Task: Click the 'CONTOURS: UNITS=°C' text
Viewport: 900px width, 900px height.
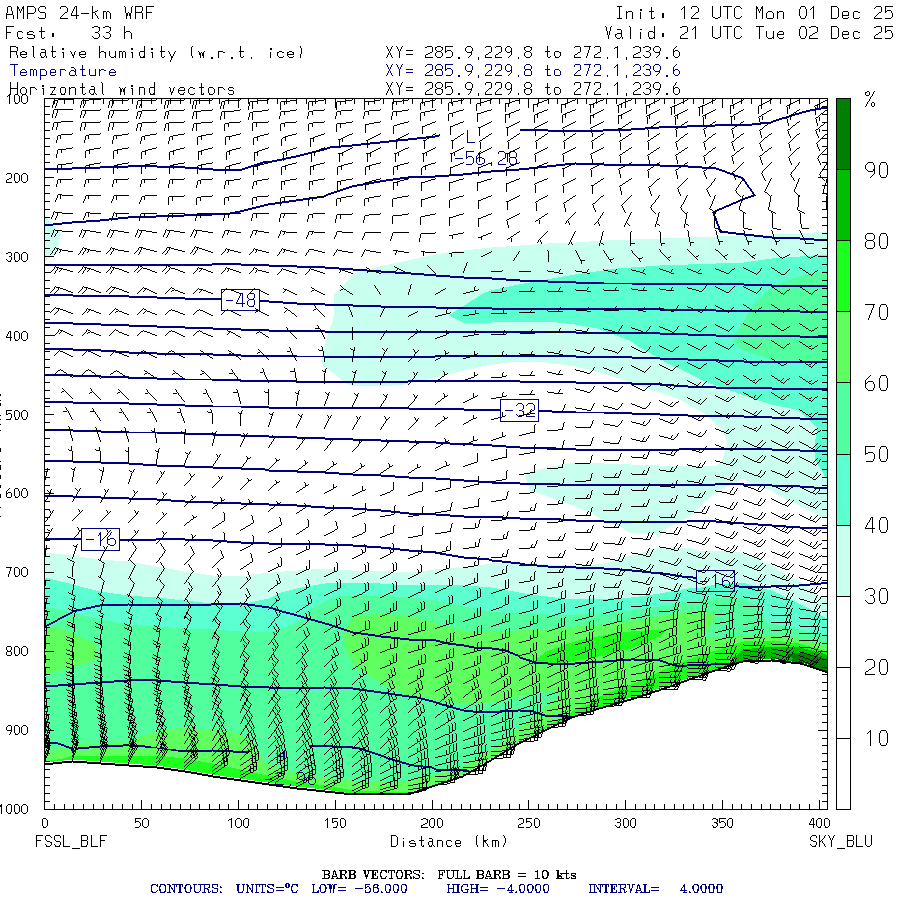Action: 224,889
